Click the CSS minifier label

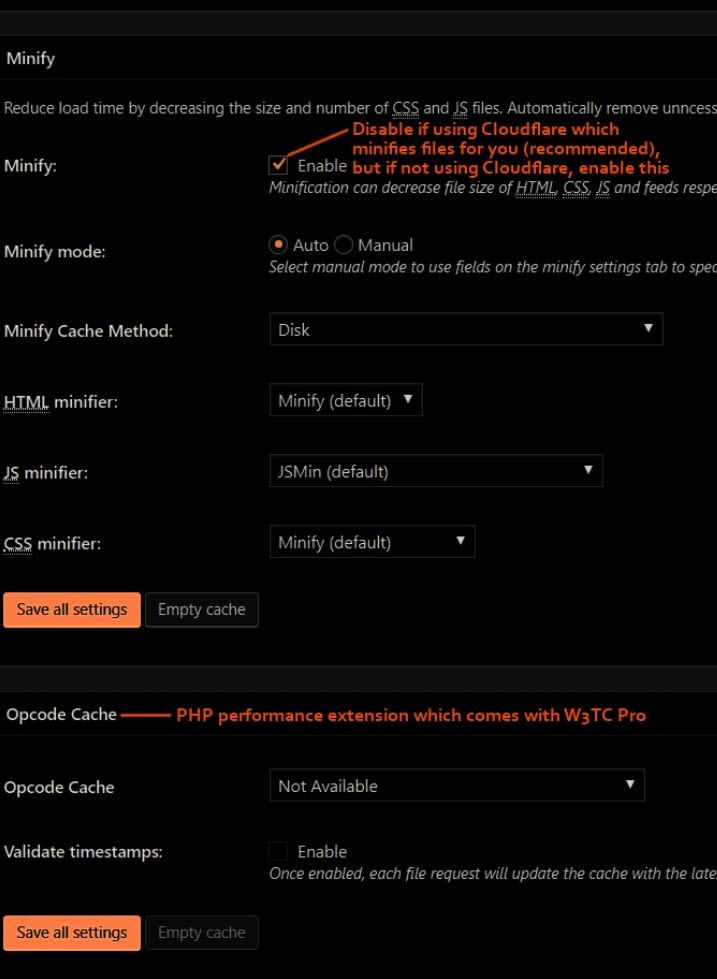point(52,543)
